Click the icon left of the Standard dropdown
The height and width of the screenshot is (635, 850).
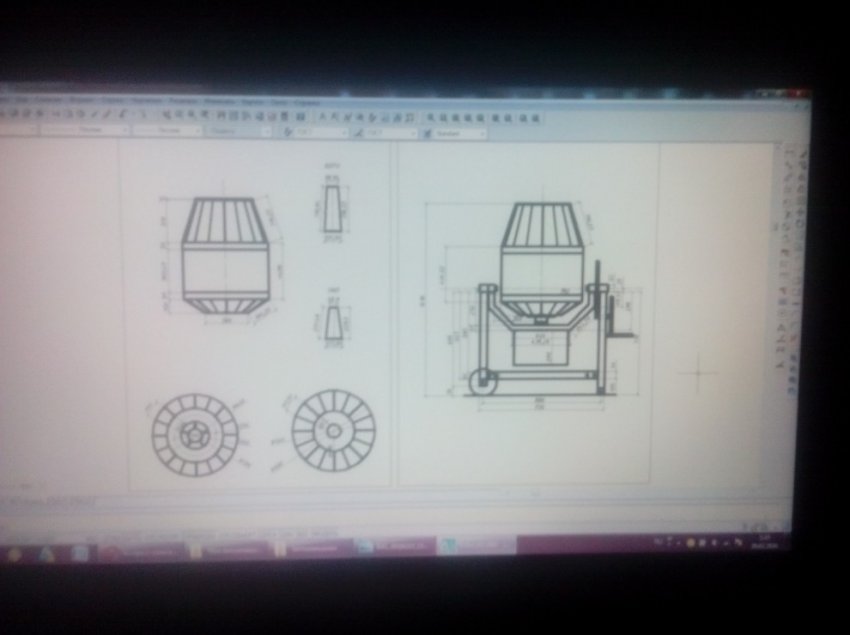tap(425, 132)
